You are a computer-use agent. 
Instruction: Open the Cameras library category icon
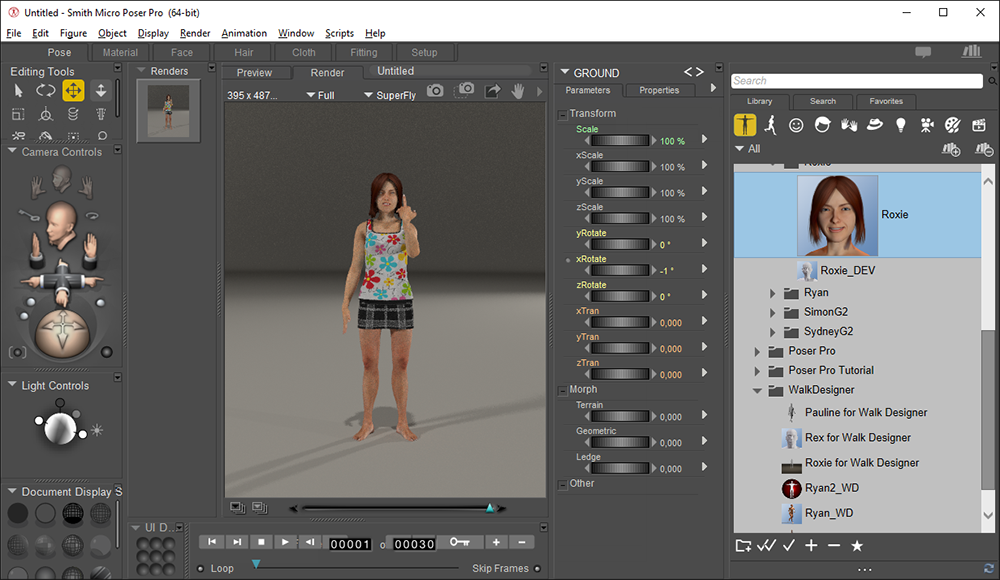pos(926,125)
